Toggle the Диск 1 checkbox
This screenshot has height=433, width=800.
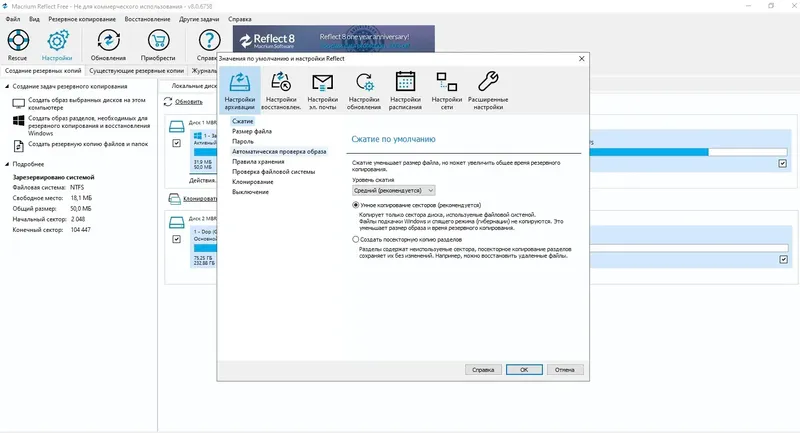pos(177,143)
